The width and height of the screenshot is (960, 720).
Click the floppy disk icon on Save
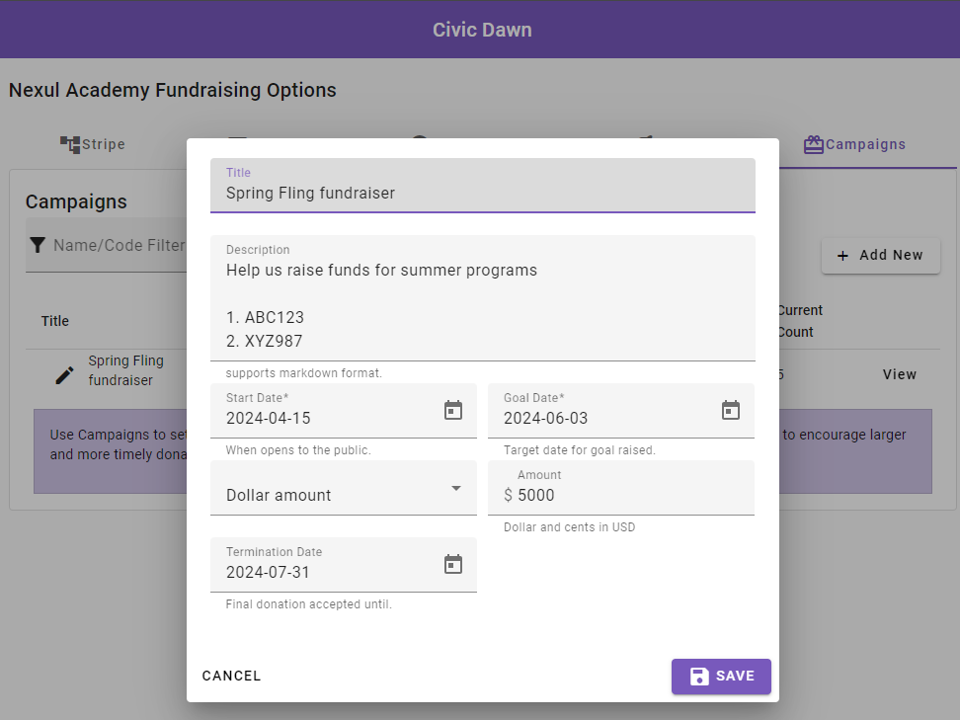click(x=700, y=676)
